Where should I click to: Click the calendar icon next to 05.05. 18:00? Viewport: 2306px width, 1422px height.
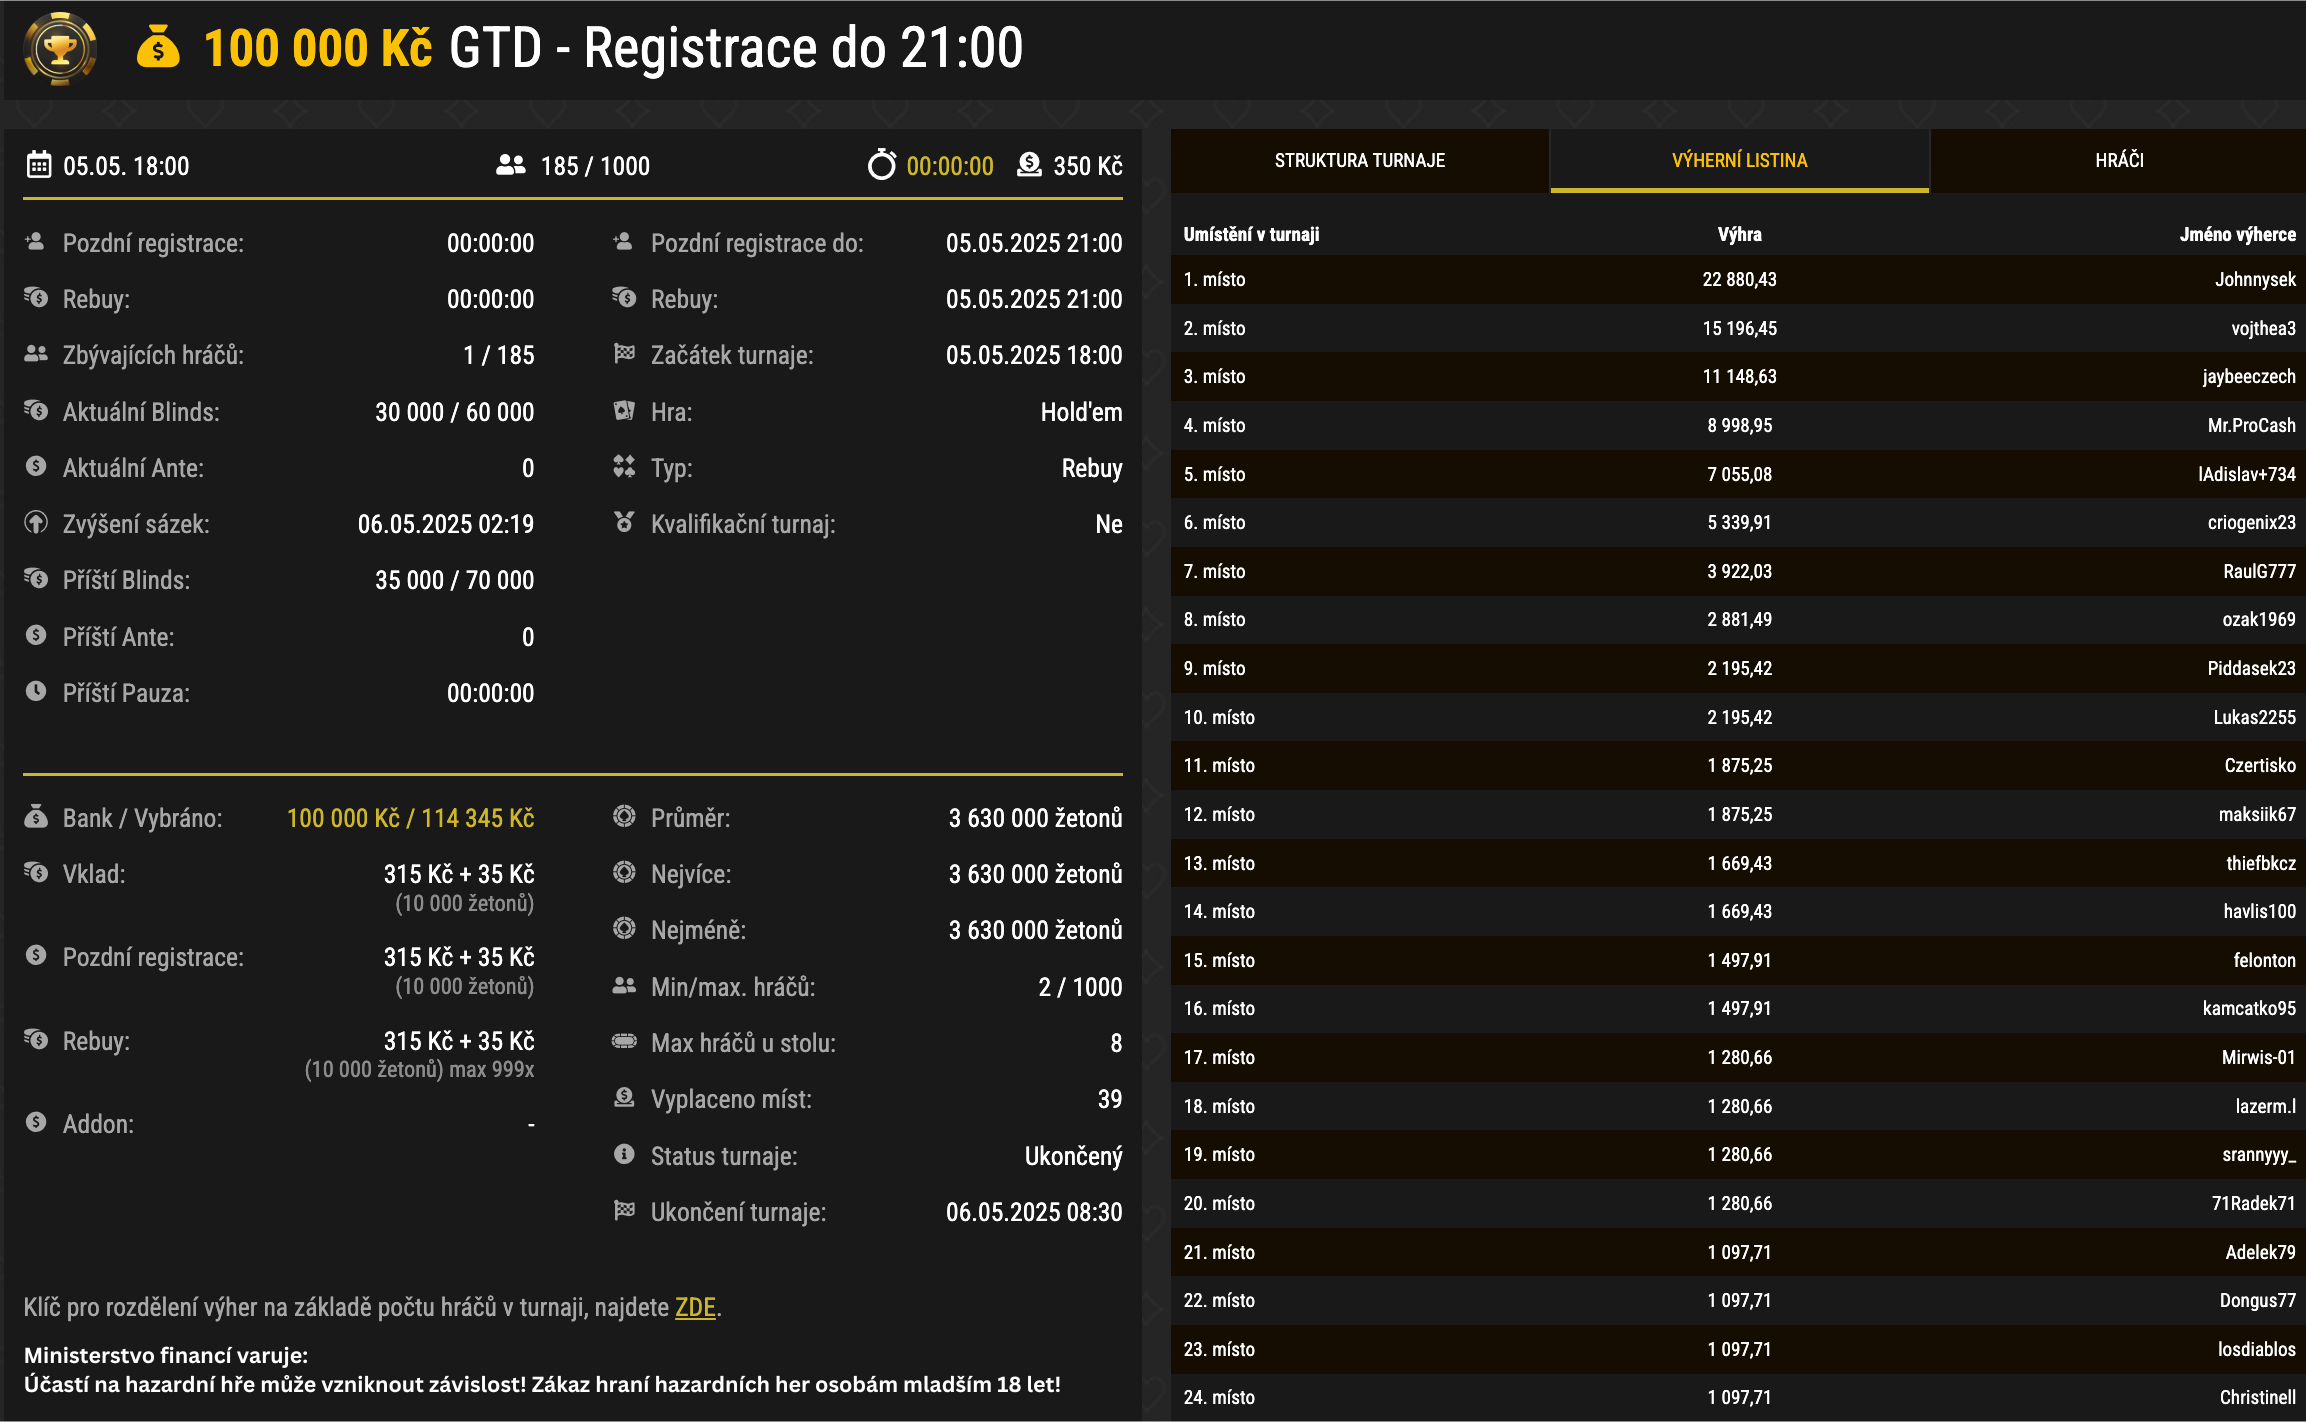pos(38,165)
